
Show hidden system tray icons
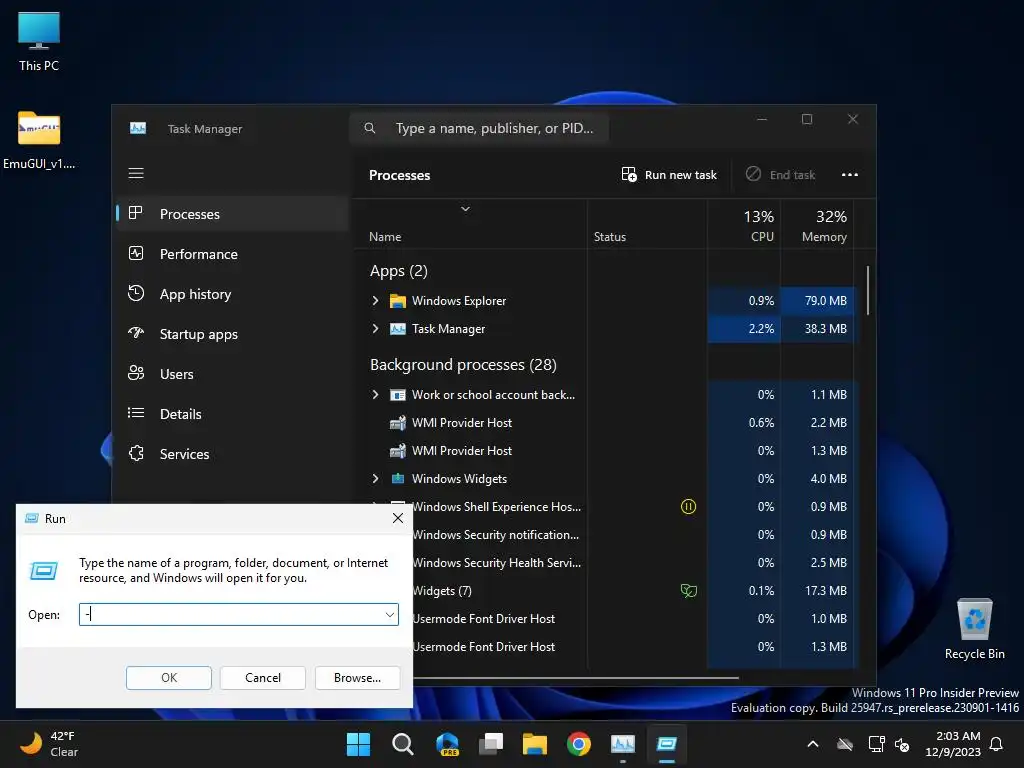tap(813, 744)
